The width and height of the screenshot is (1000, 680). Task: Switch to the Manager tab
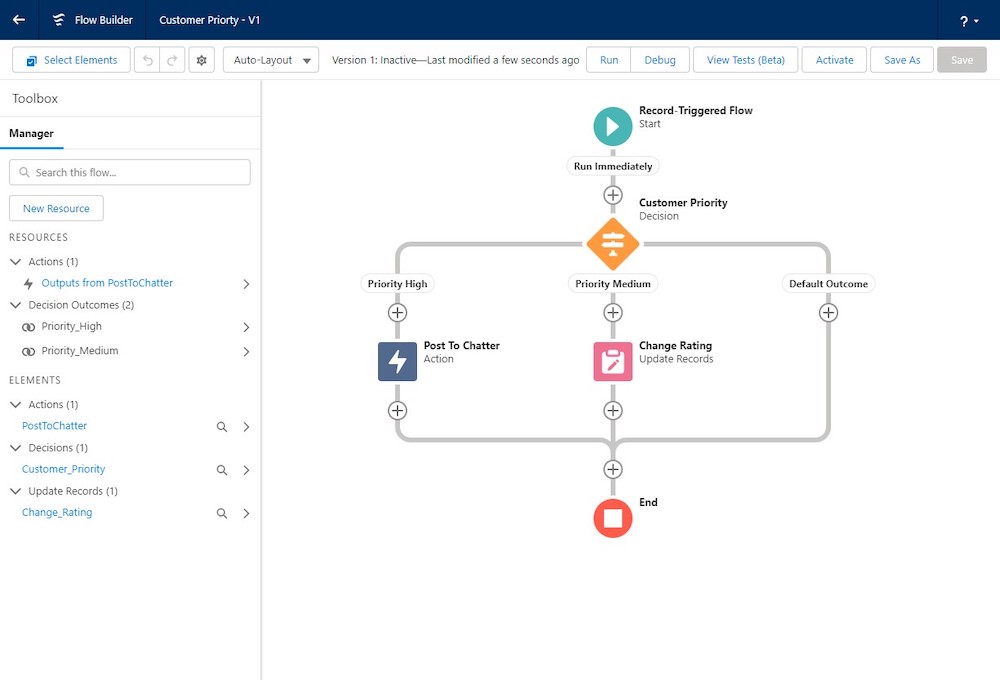[31, 133]
